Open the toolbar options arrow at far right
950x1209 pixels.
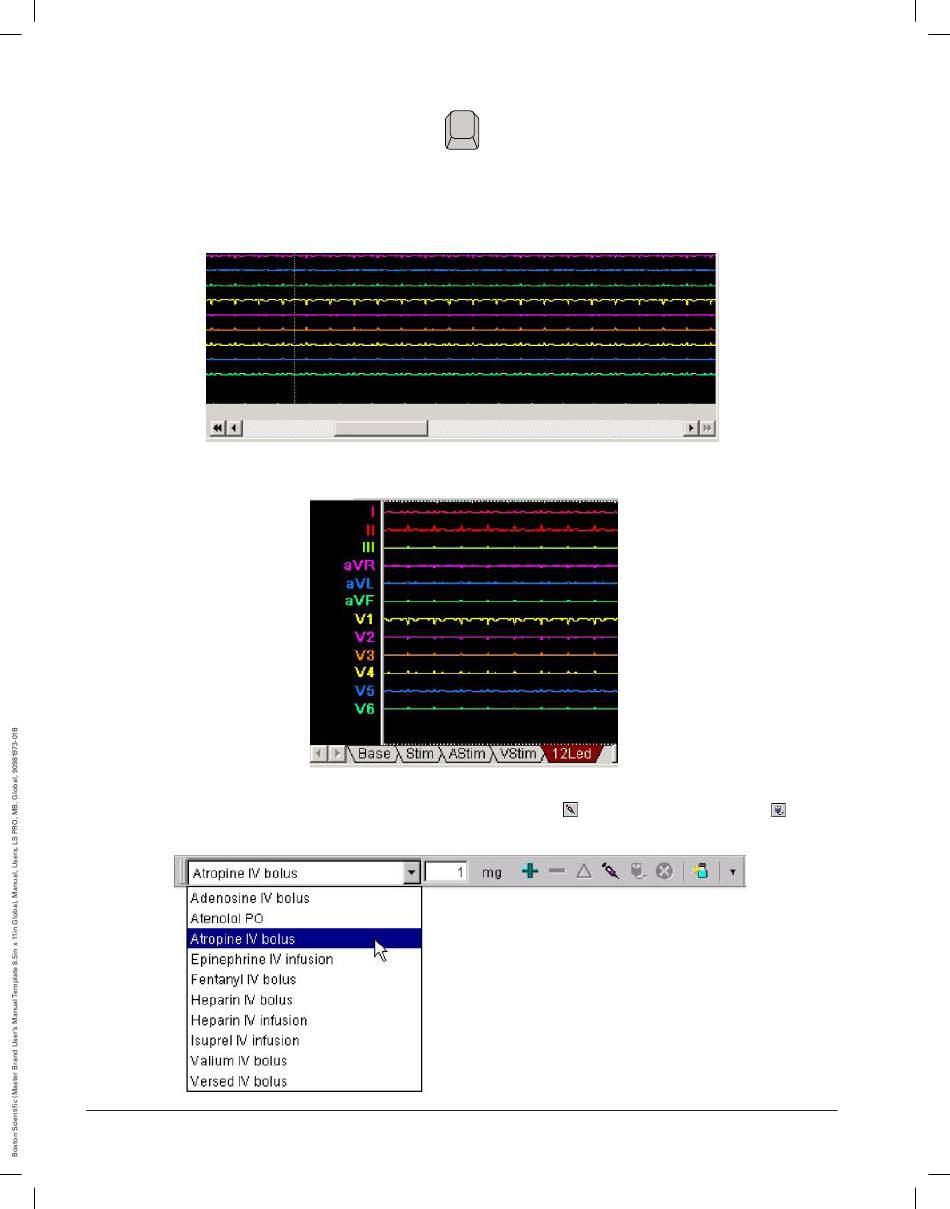pos(732,872)
